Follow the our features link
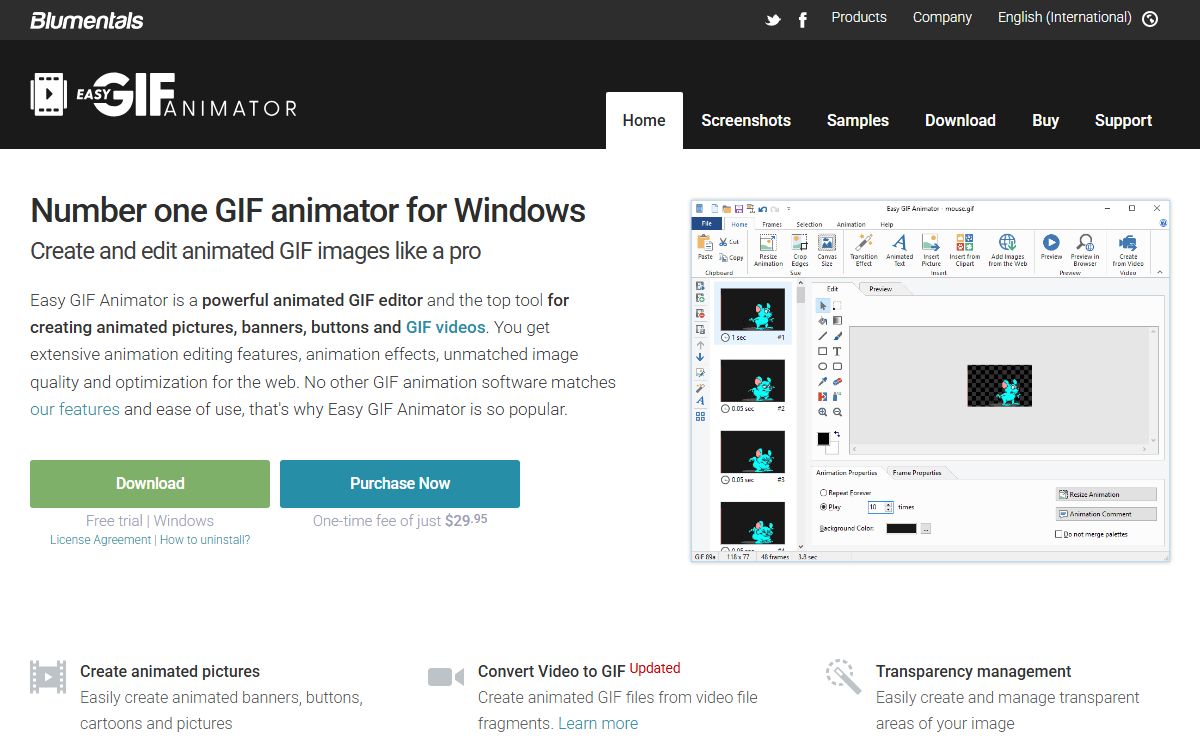Viewport: 1200px width, 740px height. [75, 409]
